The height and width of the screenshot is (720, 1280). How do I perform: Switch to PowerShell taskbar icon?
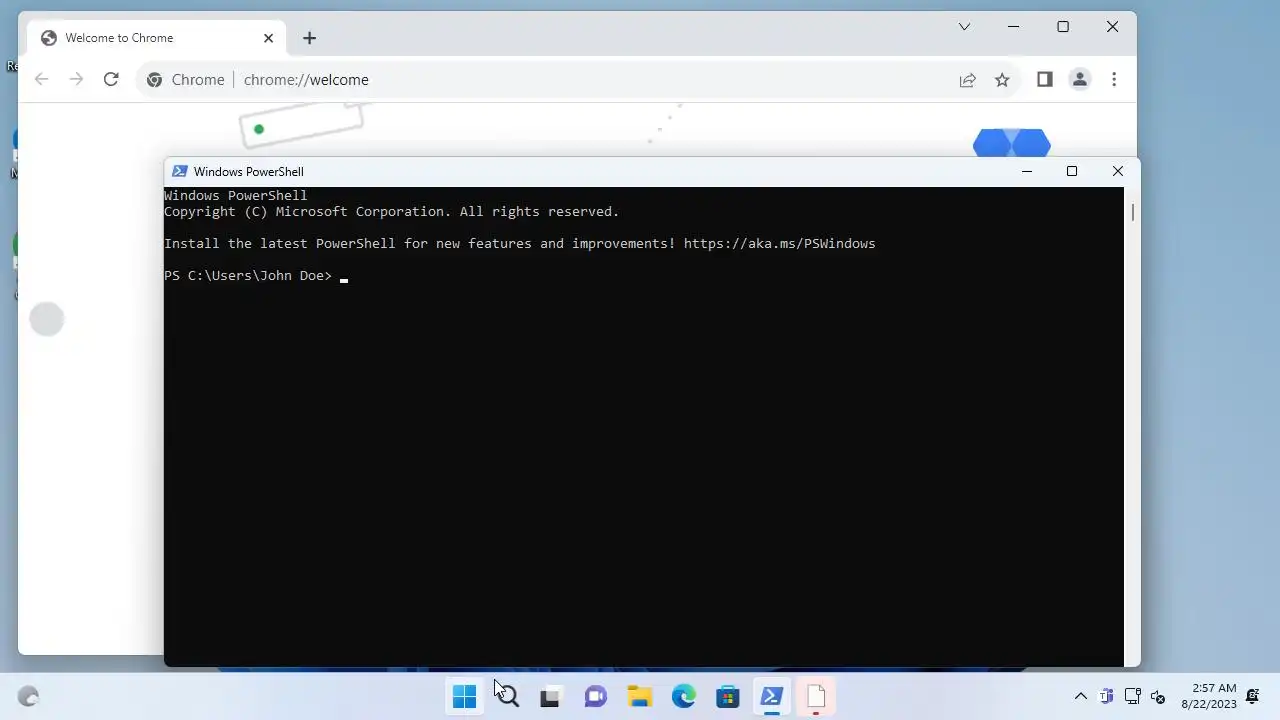[772, 697]
